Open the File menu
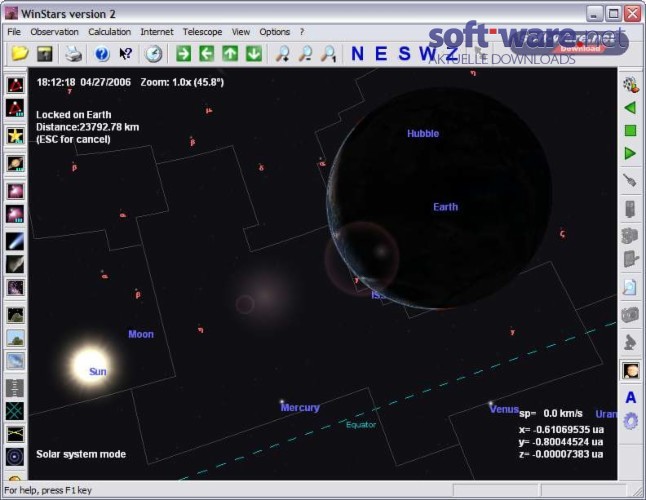The image size is (646, 500). point(14,32)
